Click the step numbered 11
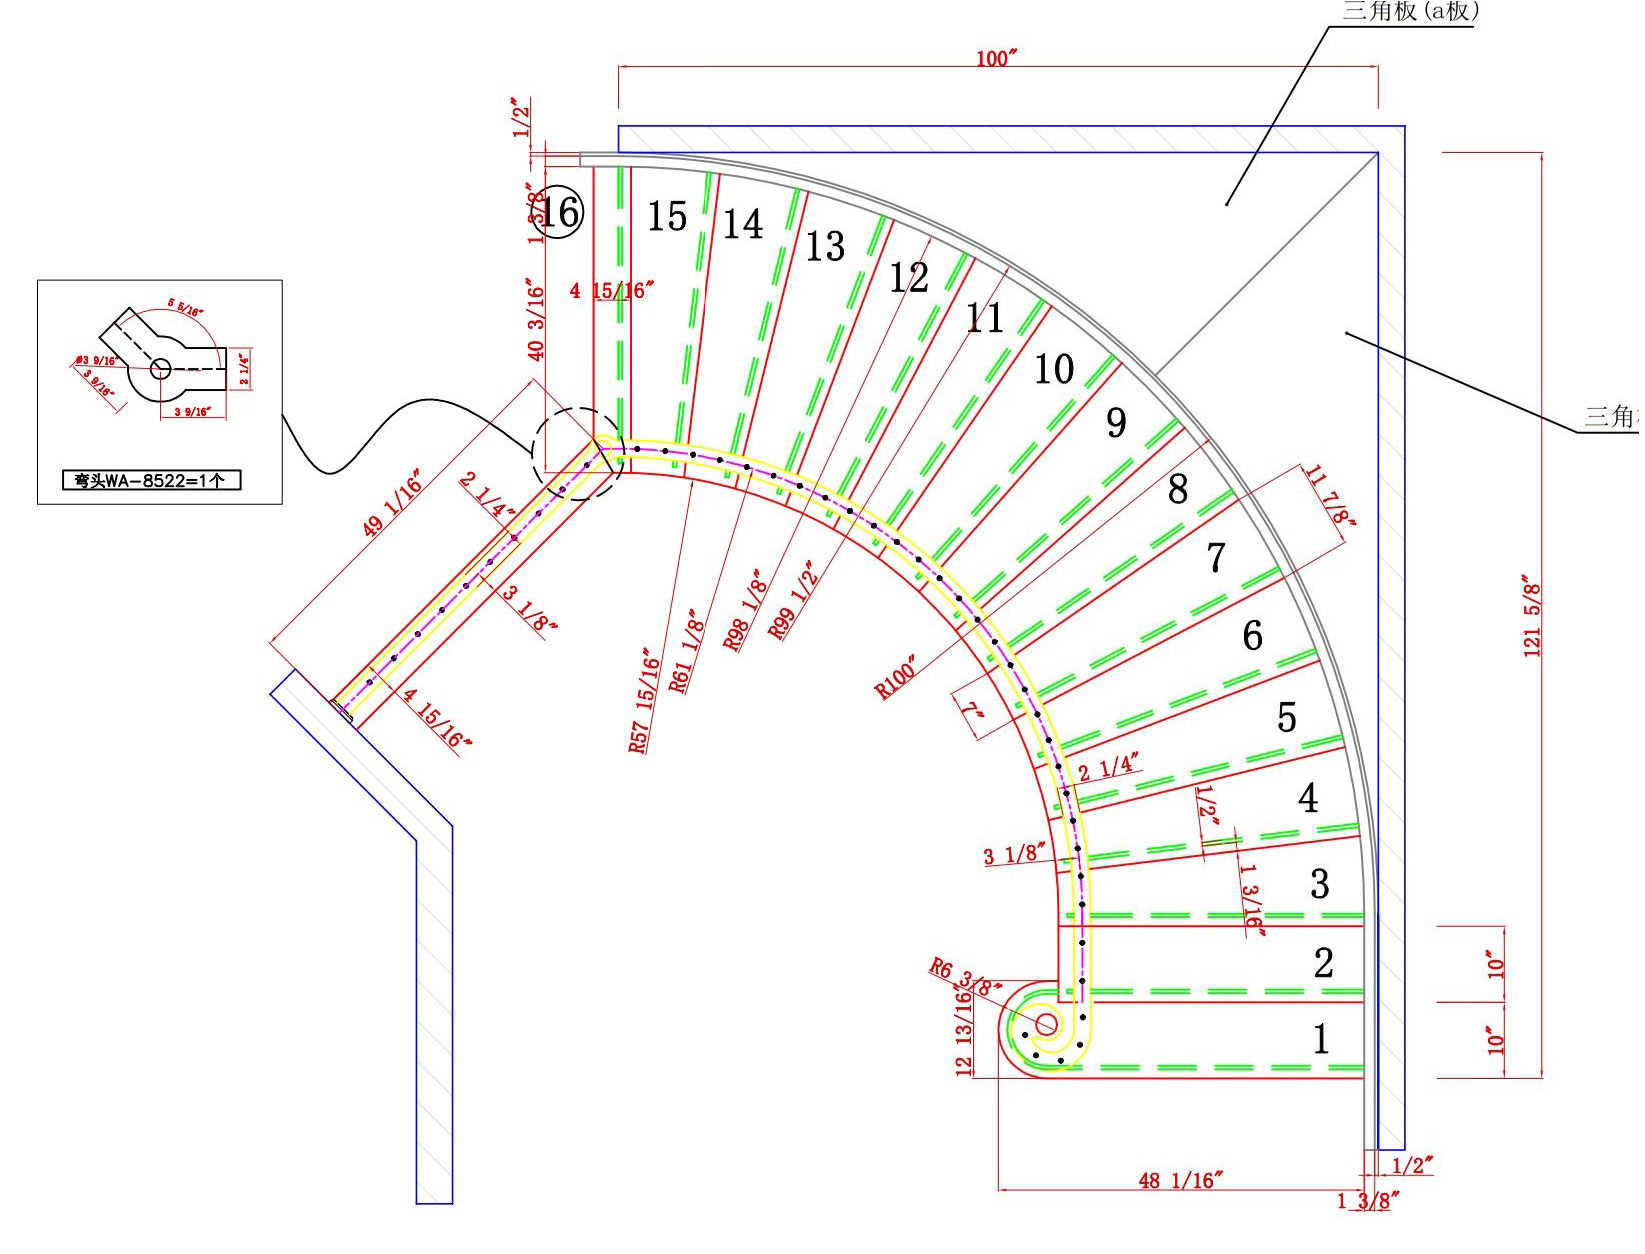The width and height of the screenshot is (1645, 1254). coord(985,318)
